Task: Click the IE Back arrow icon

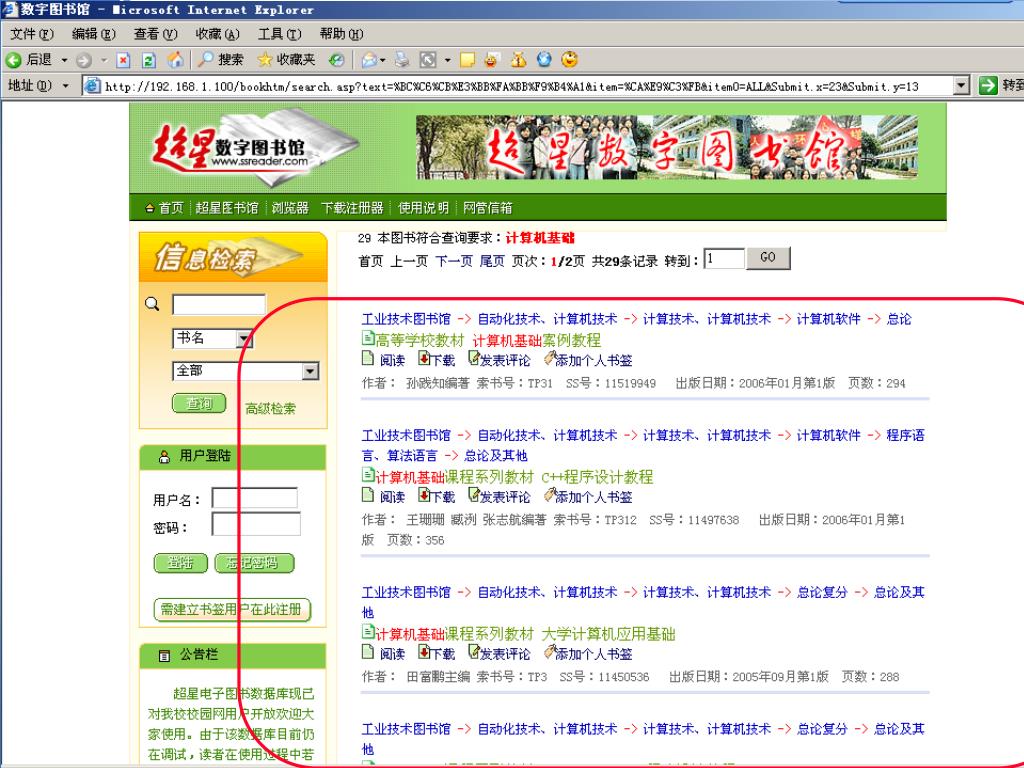Action: point(13,60)
